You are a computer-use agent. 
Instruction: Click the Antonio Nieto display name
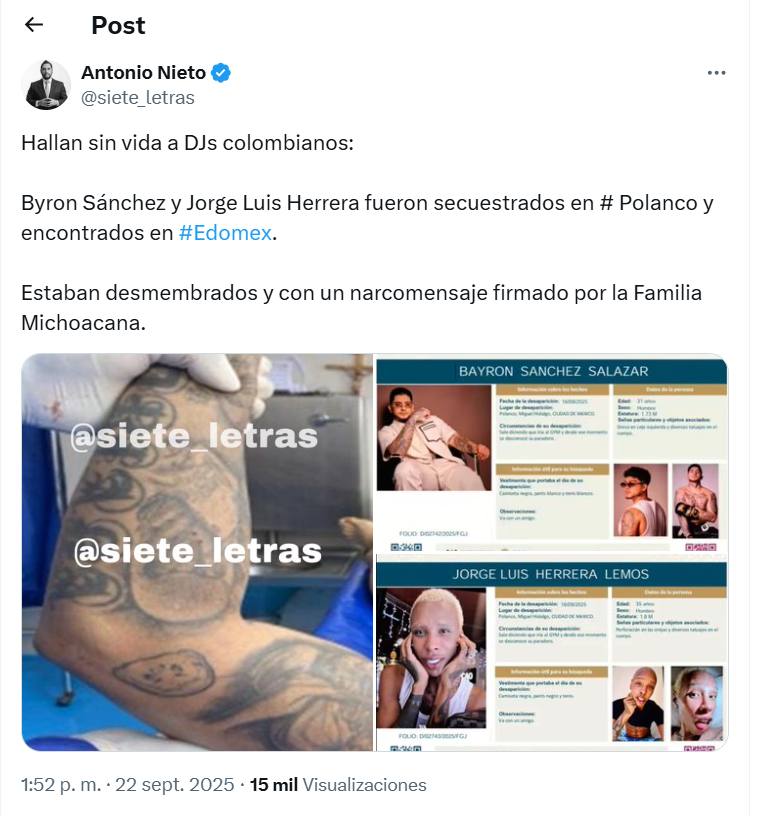pyautogui.click(x=144, y=73)
